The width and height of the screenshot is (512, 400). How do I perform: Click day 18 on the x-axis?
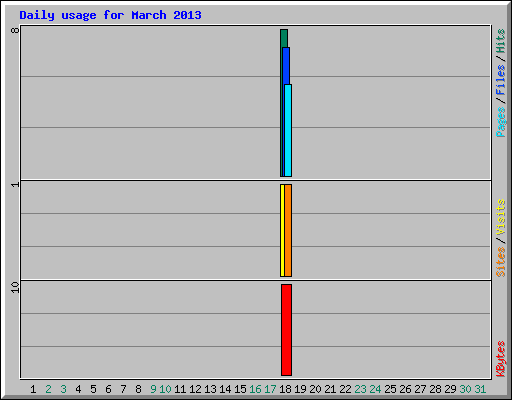coord(285,389)
